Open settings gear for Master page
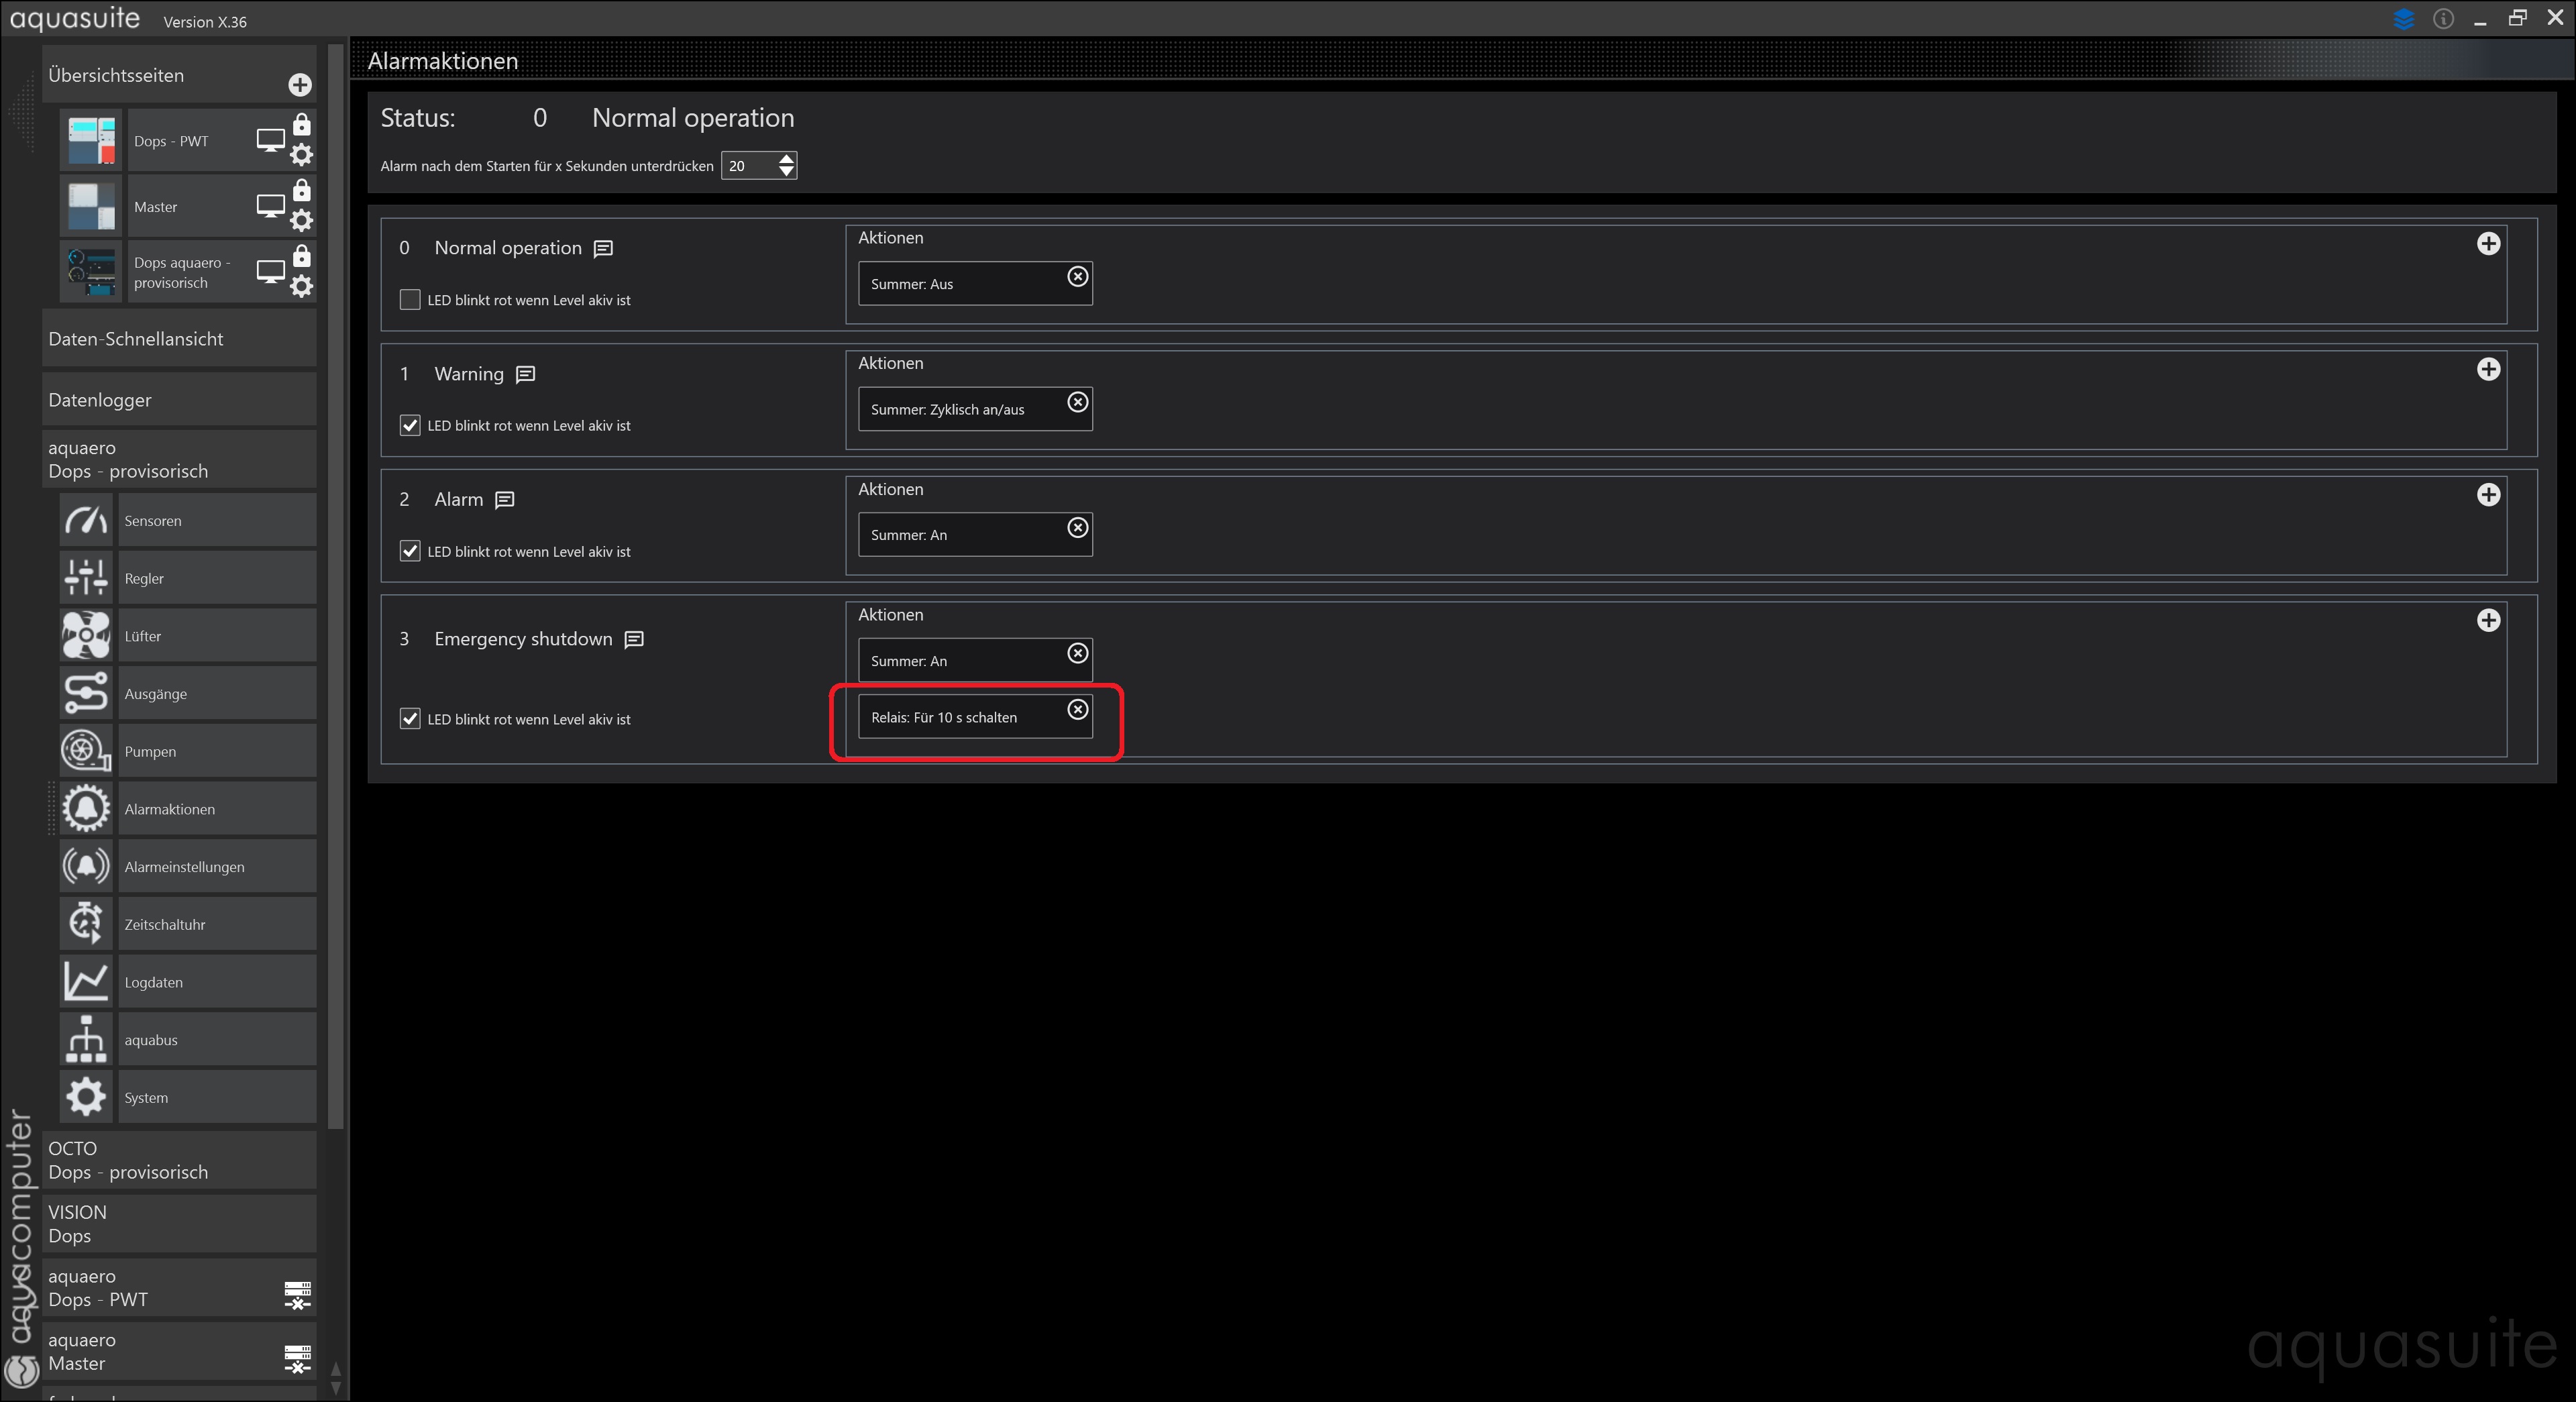This screenshot has width=2576, height=1402. 301,221
